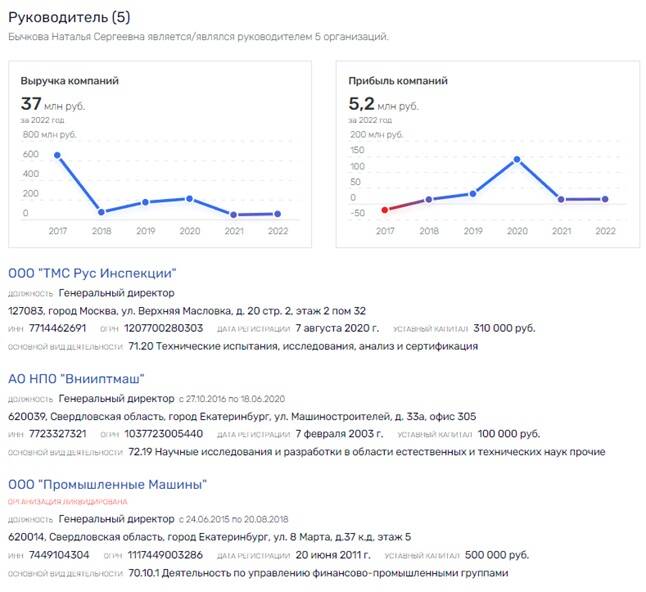This screenshot has height=592, width=646.
Task: Click the 2018 data point on revenue chart
Action: (x=101, y=212)
